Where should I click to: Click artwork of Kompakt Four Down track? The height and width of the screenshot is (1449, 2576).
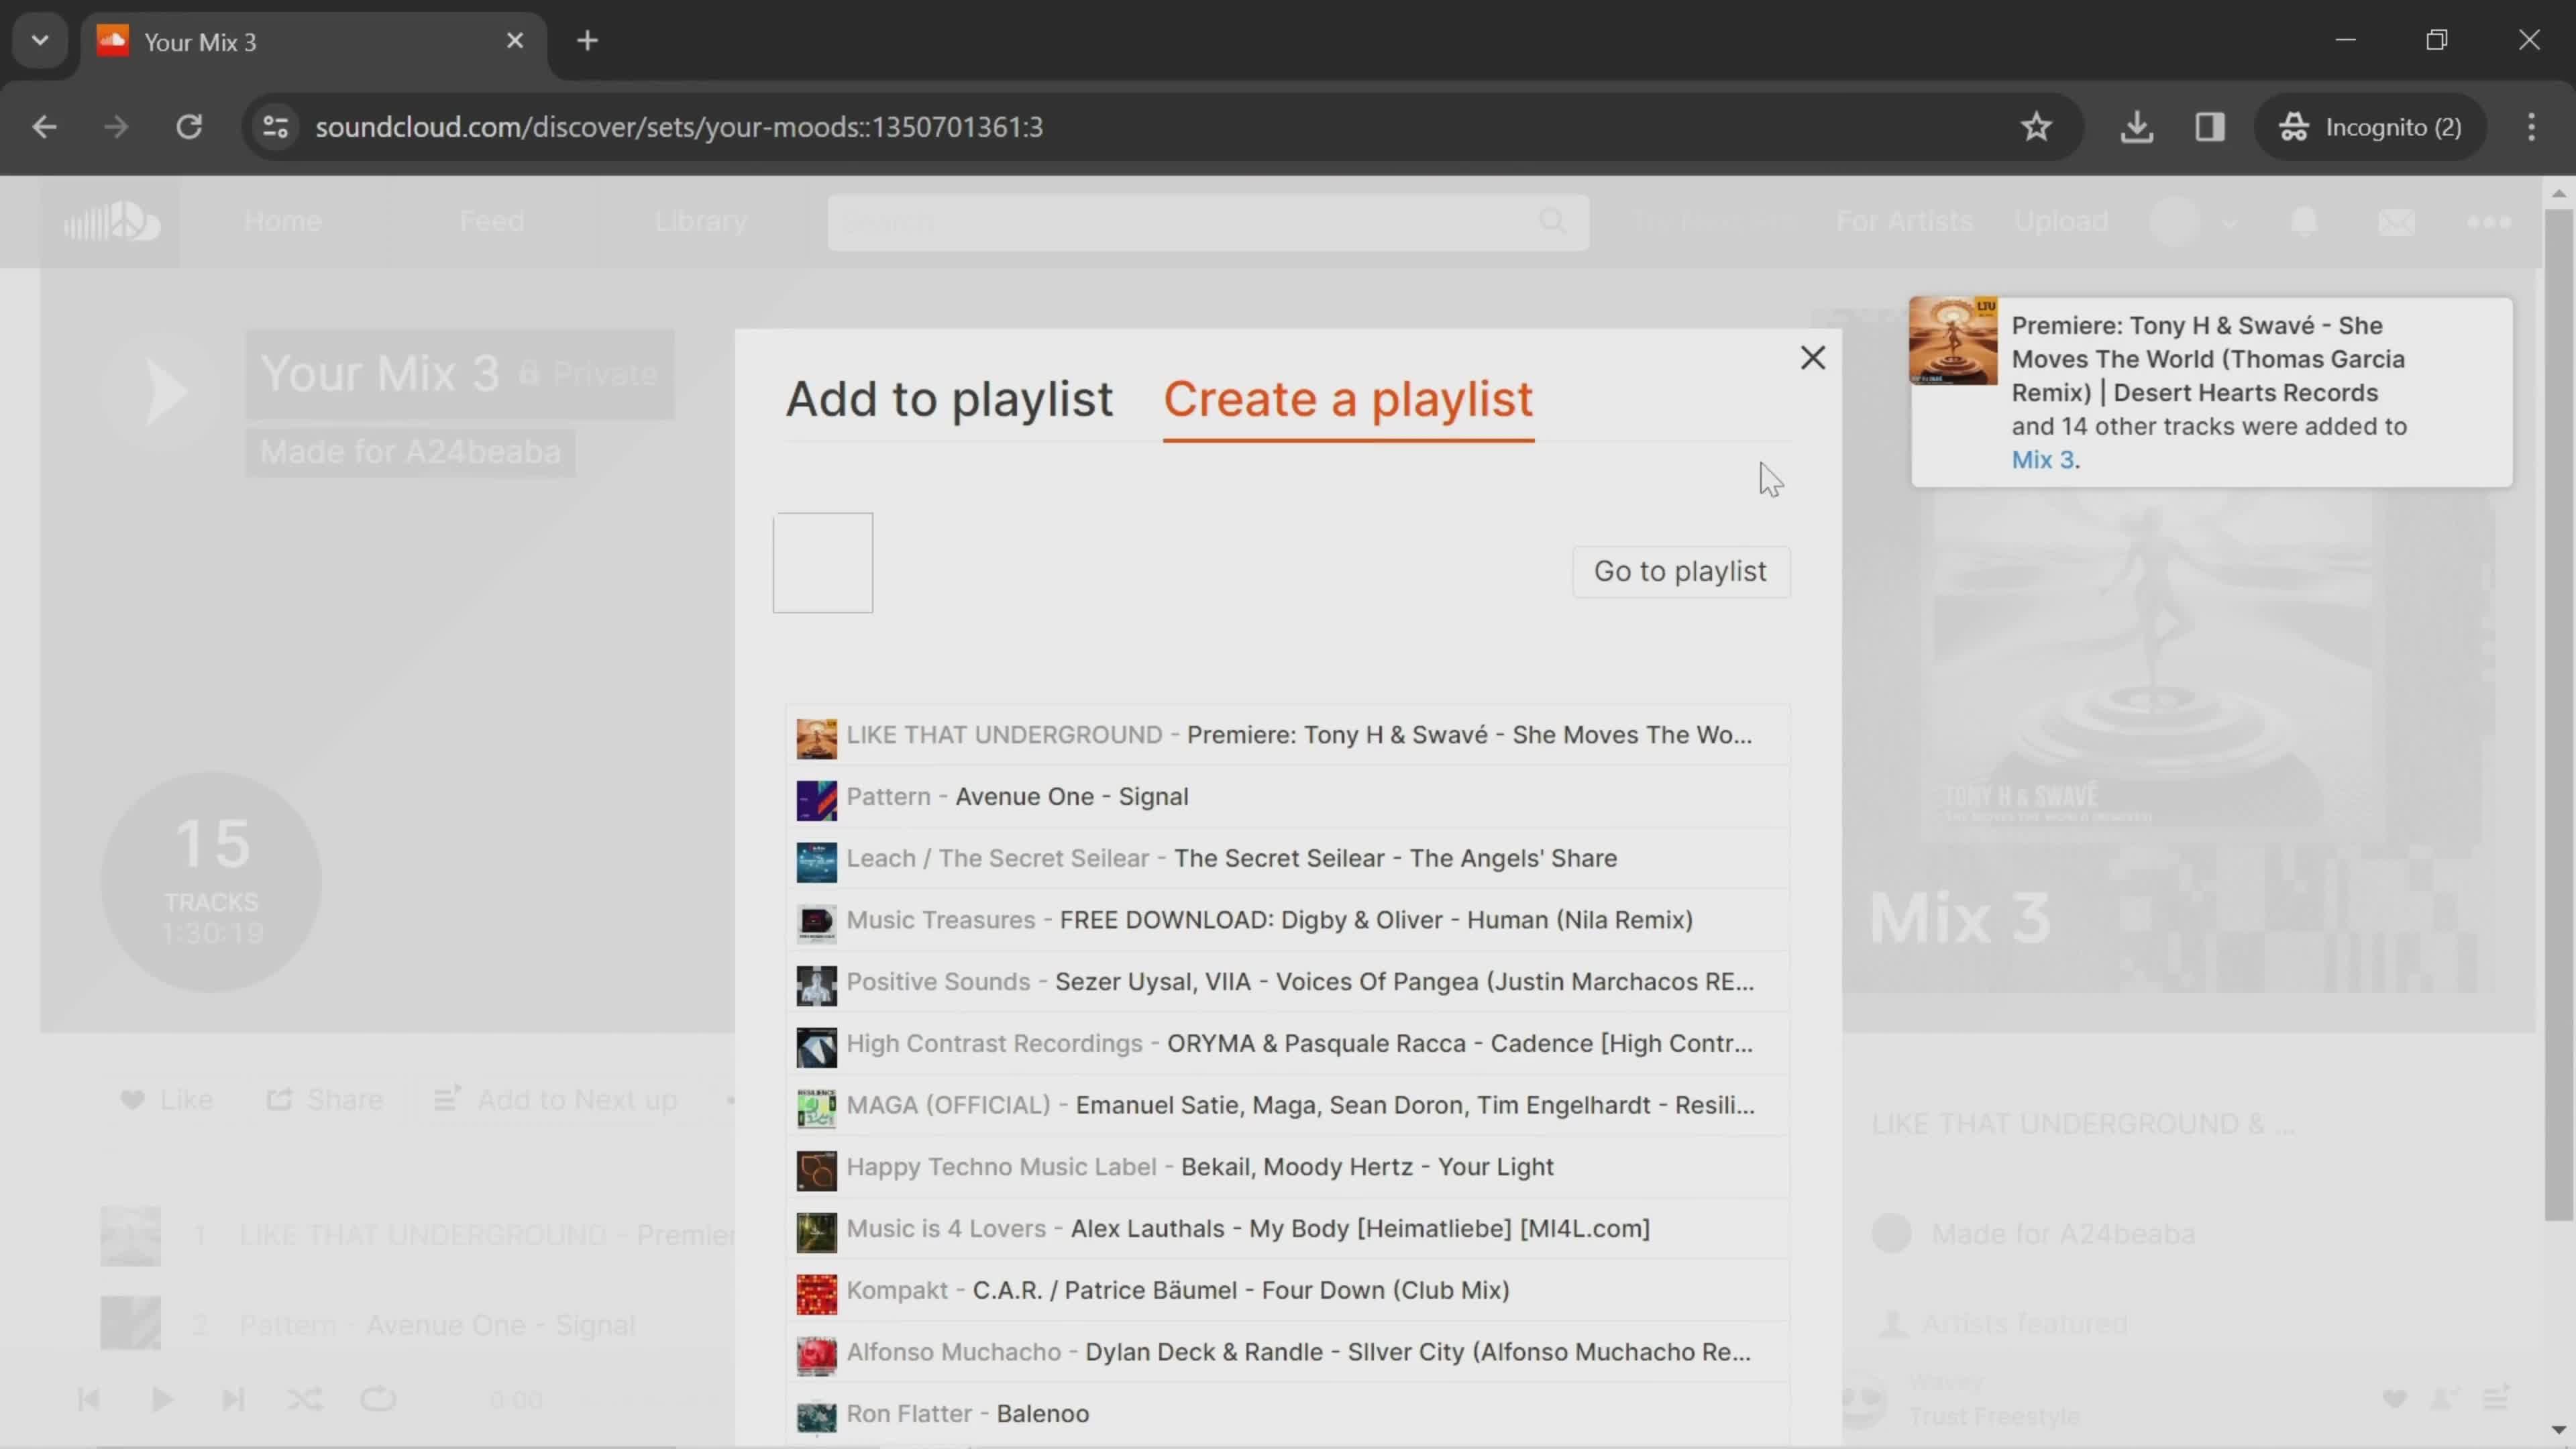[x=816, y=1294]
